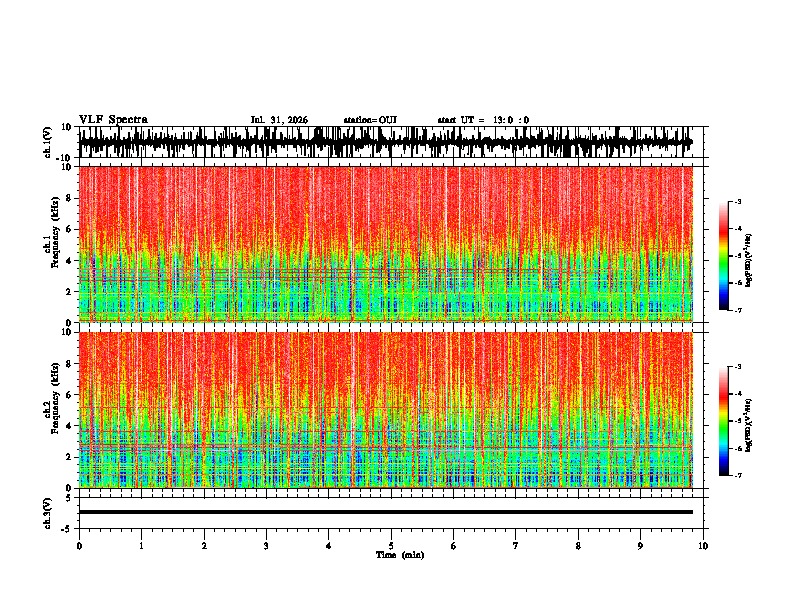Click the ch.1 color bar "-3" tick label
Screen dimensions: 792x612
point(738,201)
